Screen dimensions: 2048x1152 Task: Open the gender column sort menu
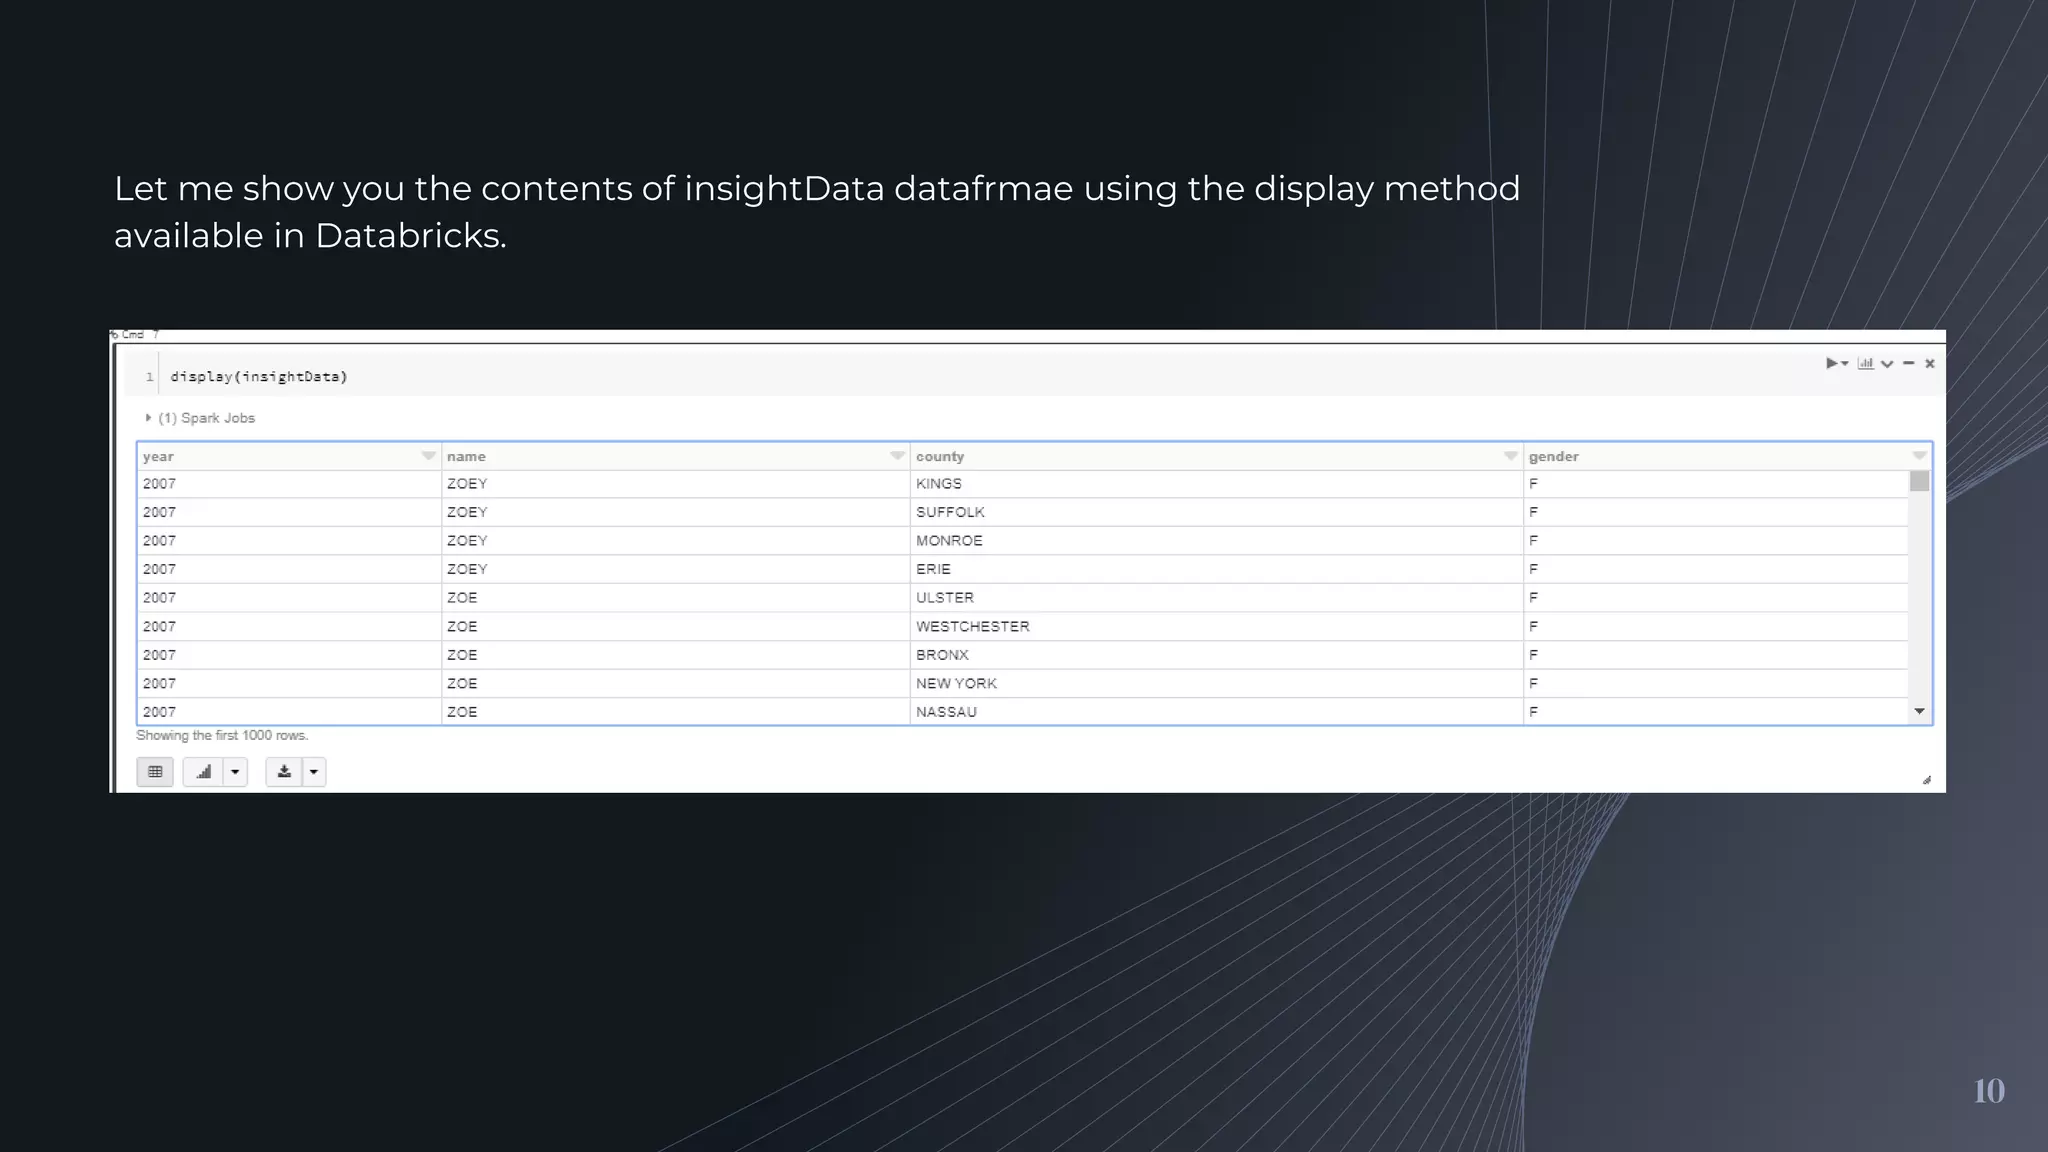[x=1919, y=456]
